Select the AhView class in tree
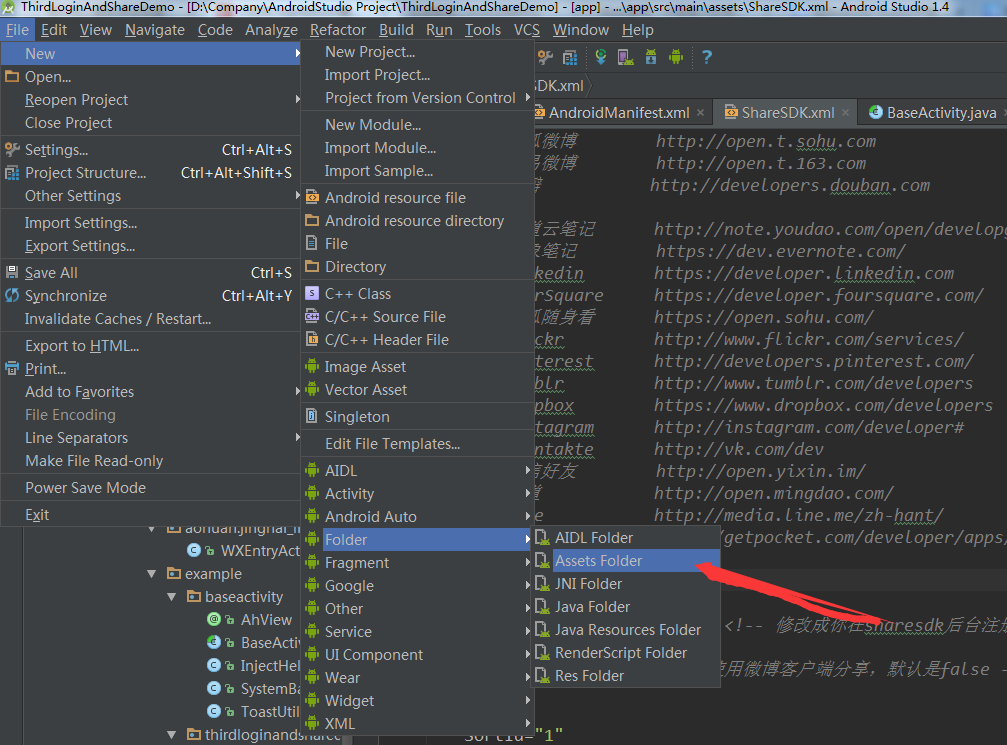The height and width of the screenshot is (745, 1007). (266, 620)
